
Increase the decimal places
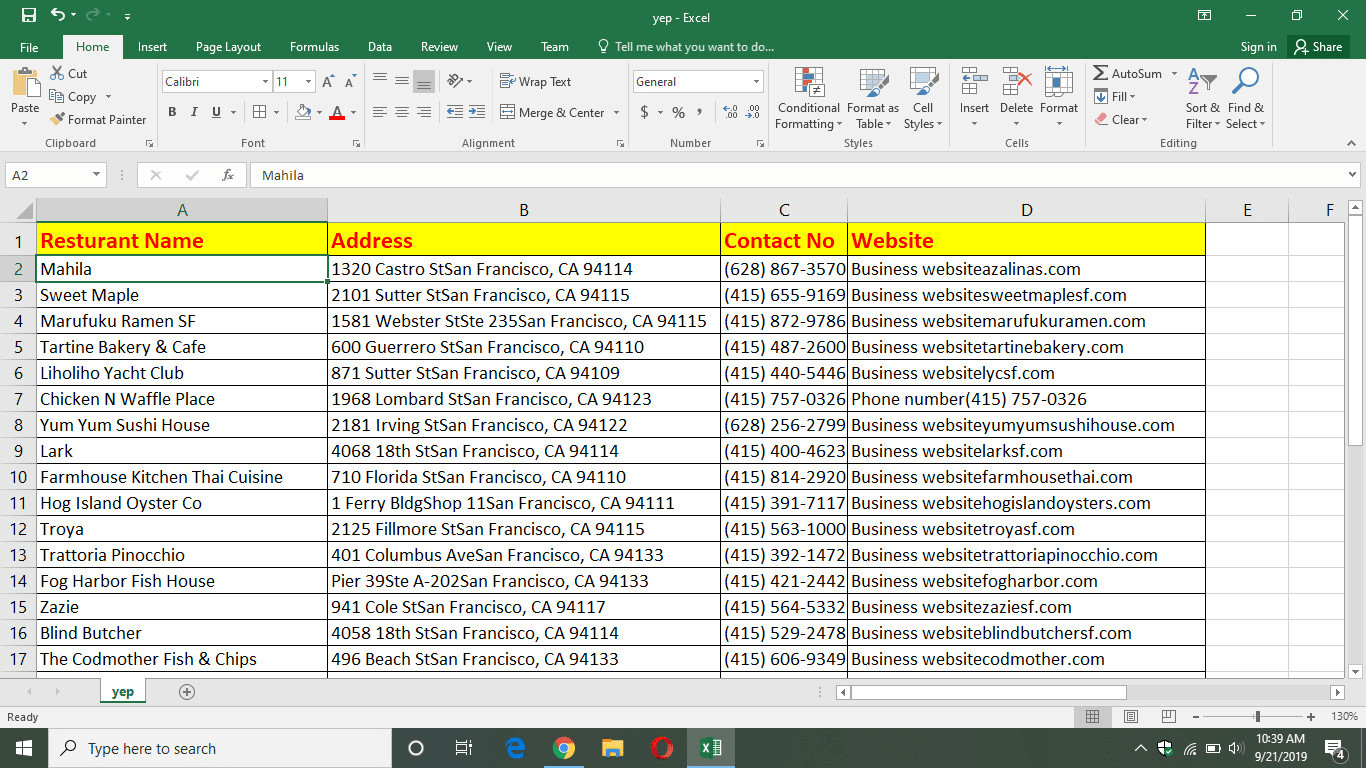pyautogui.click(x=730, y=112)
